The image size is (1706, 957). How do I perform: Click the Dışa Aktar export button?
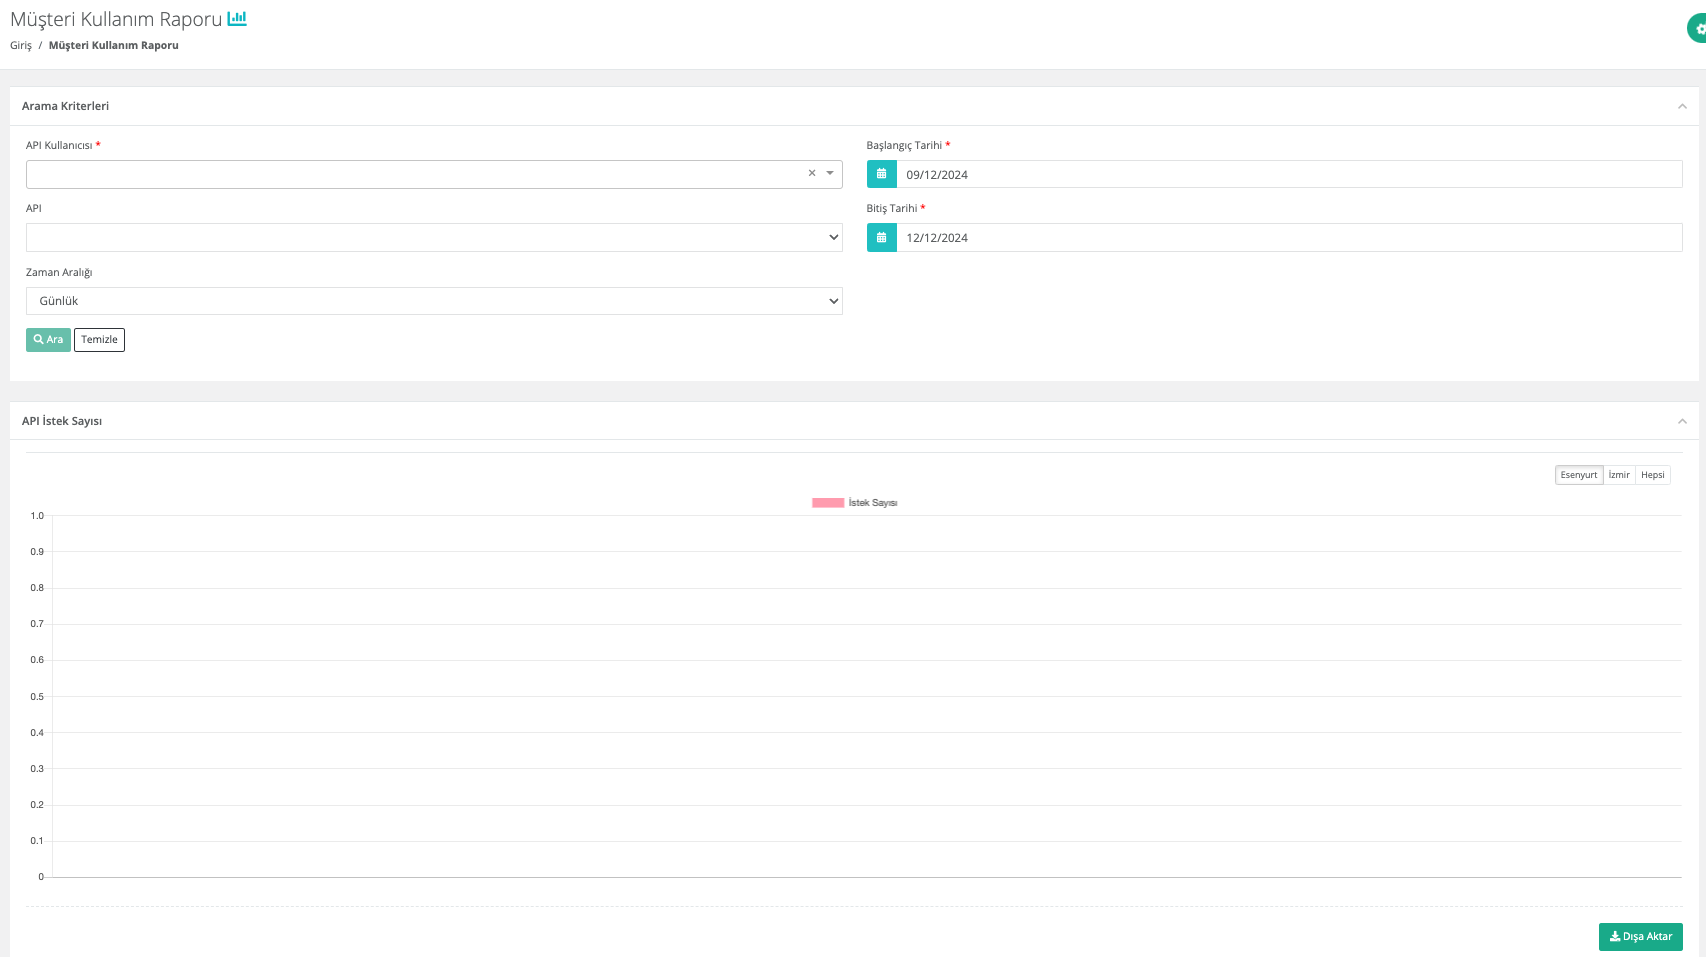pos(1640,937)
